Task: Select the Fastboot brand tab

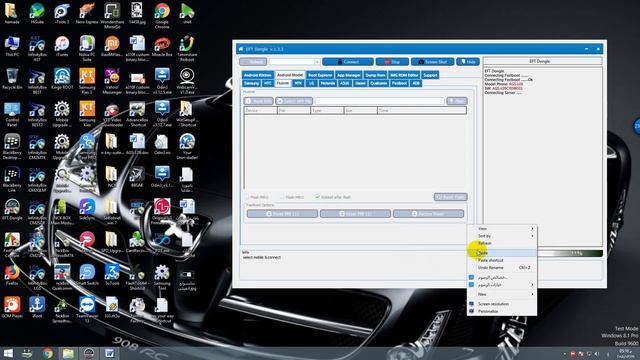Action: coord(399,83)
